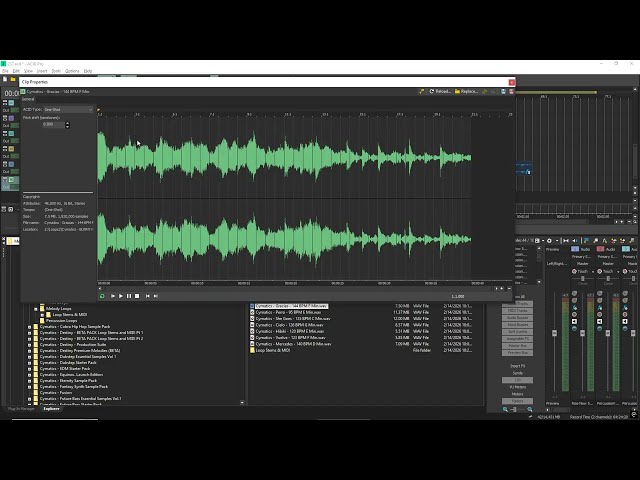Open the Options menu
The image size is (640, 480).
tap(72, 71)
